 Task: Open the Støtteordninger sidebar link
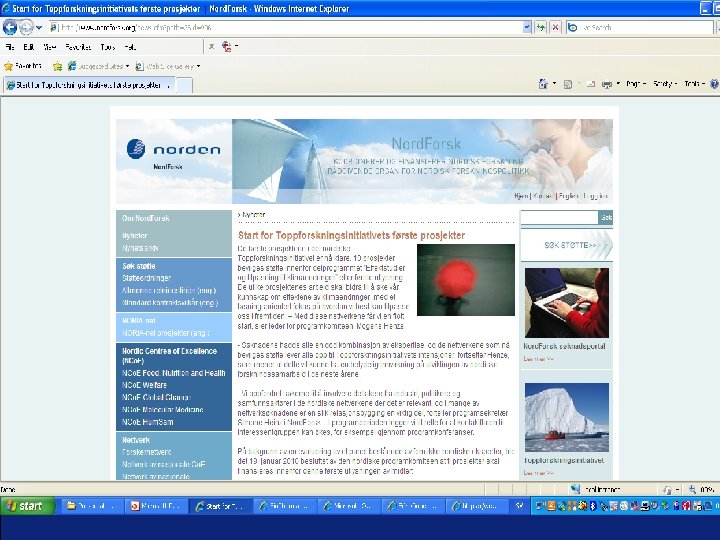(x=146, y=278)
